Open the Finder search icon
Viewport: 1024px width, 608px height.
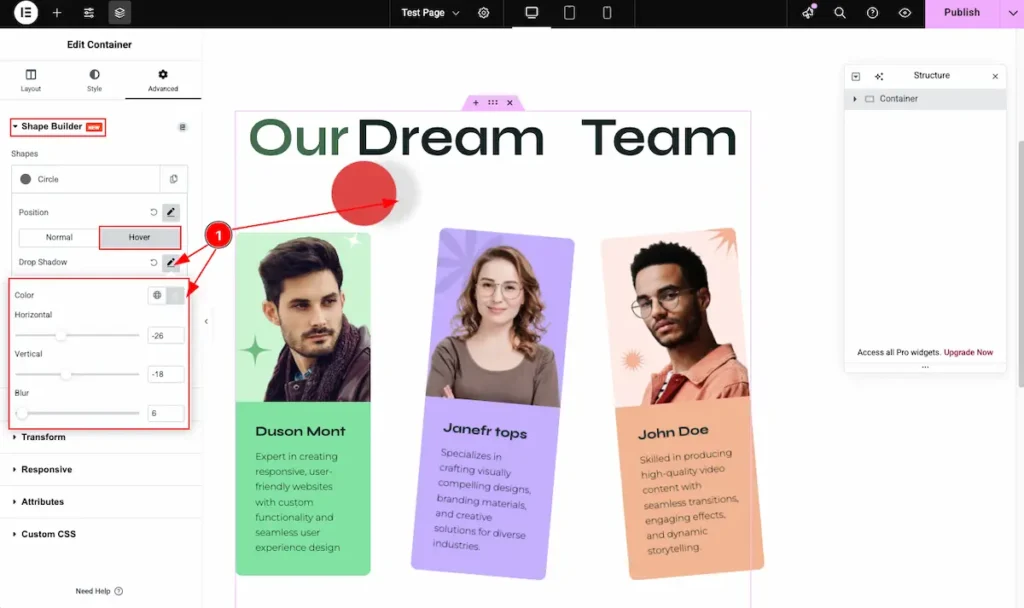tap(840, 13)
